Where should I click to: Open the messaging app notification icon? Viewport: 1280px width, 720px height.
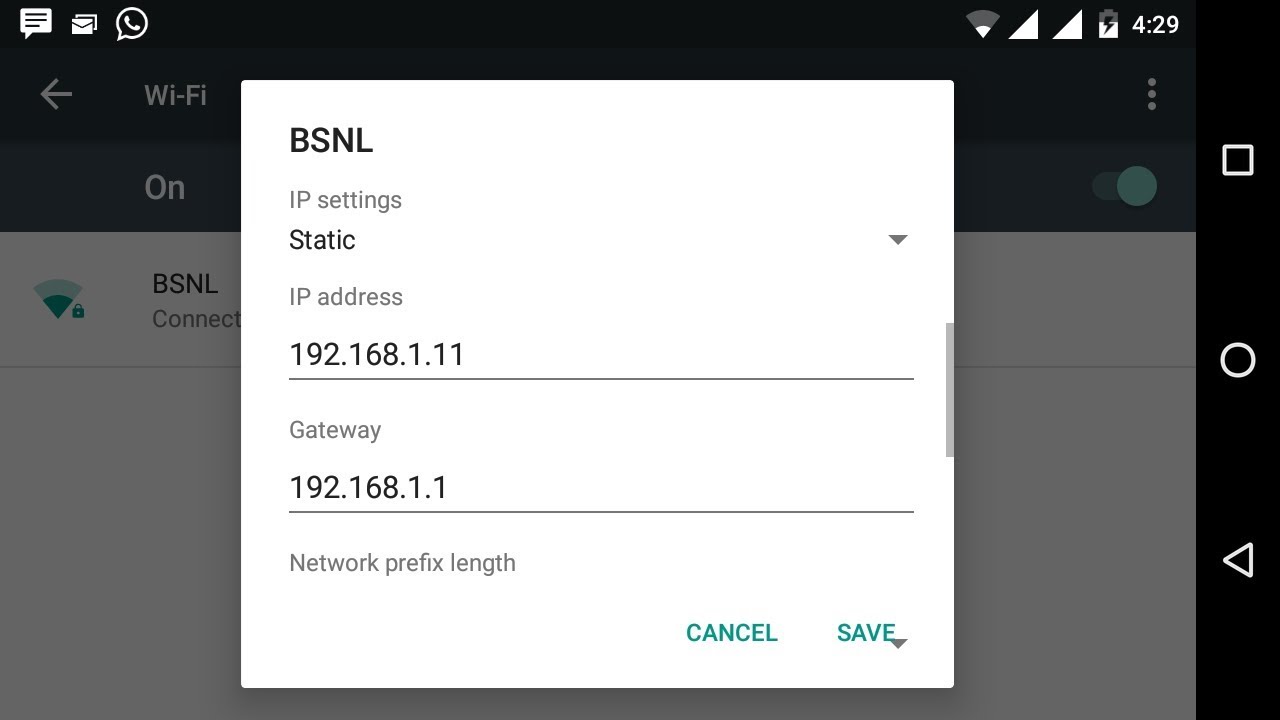click(x=35, y=22)
